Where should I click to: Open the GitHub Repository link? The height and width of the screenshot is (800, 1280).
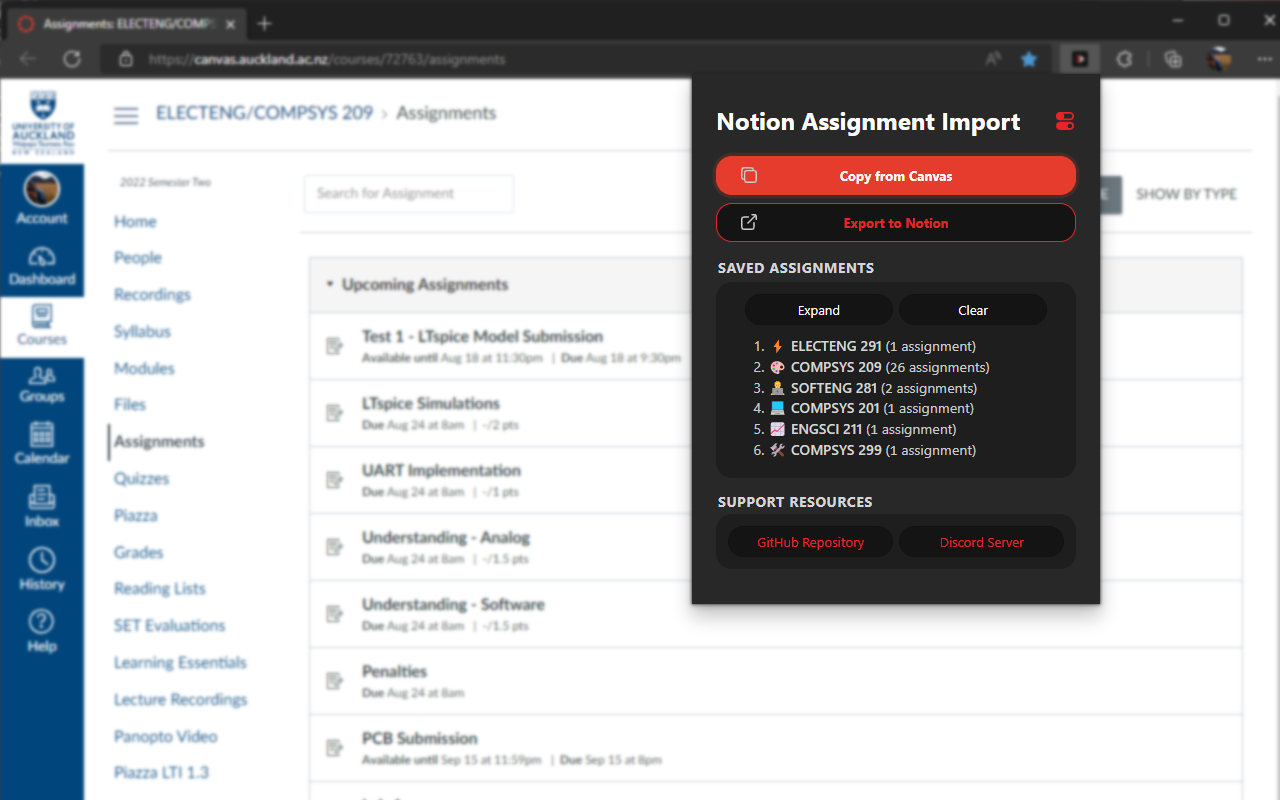point(810,541)
